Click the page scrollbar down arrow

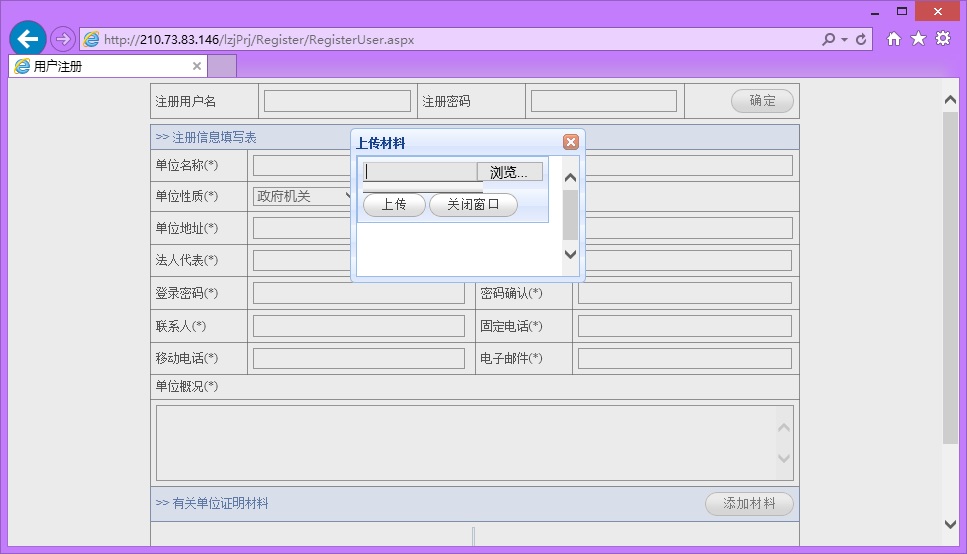coord(950,524)
